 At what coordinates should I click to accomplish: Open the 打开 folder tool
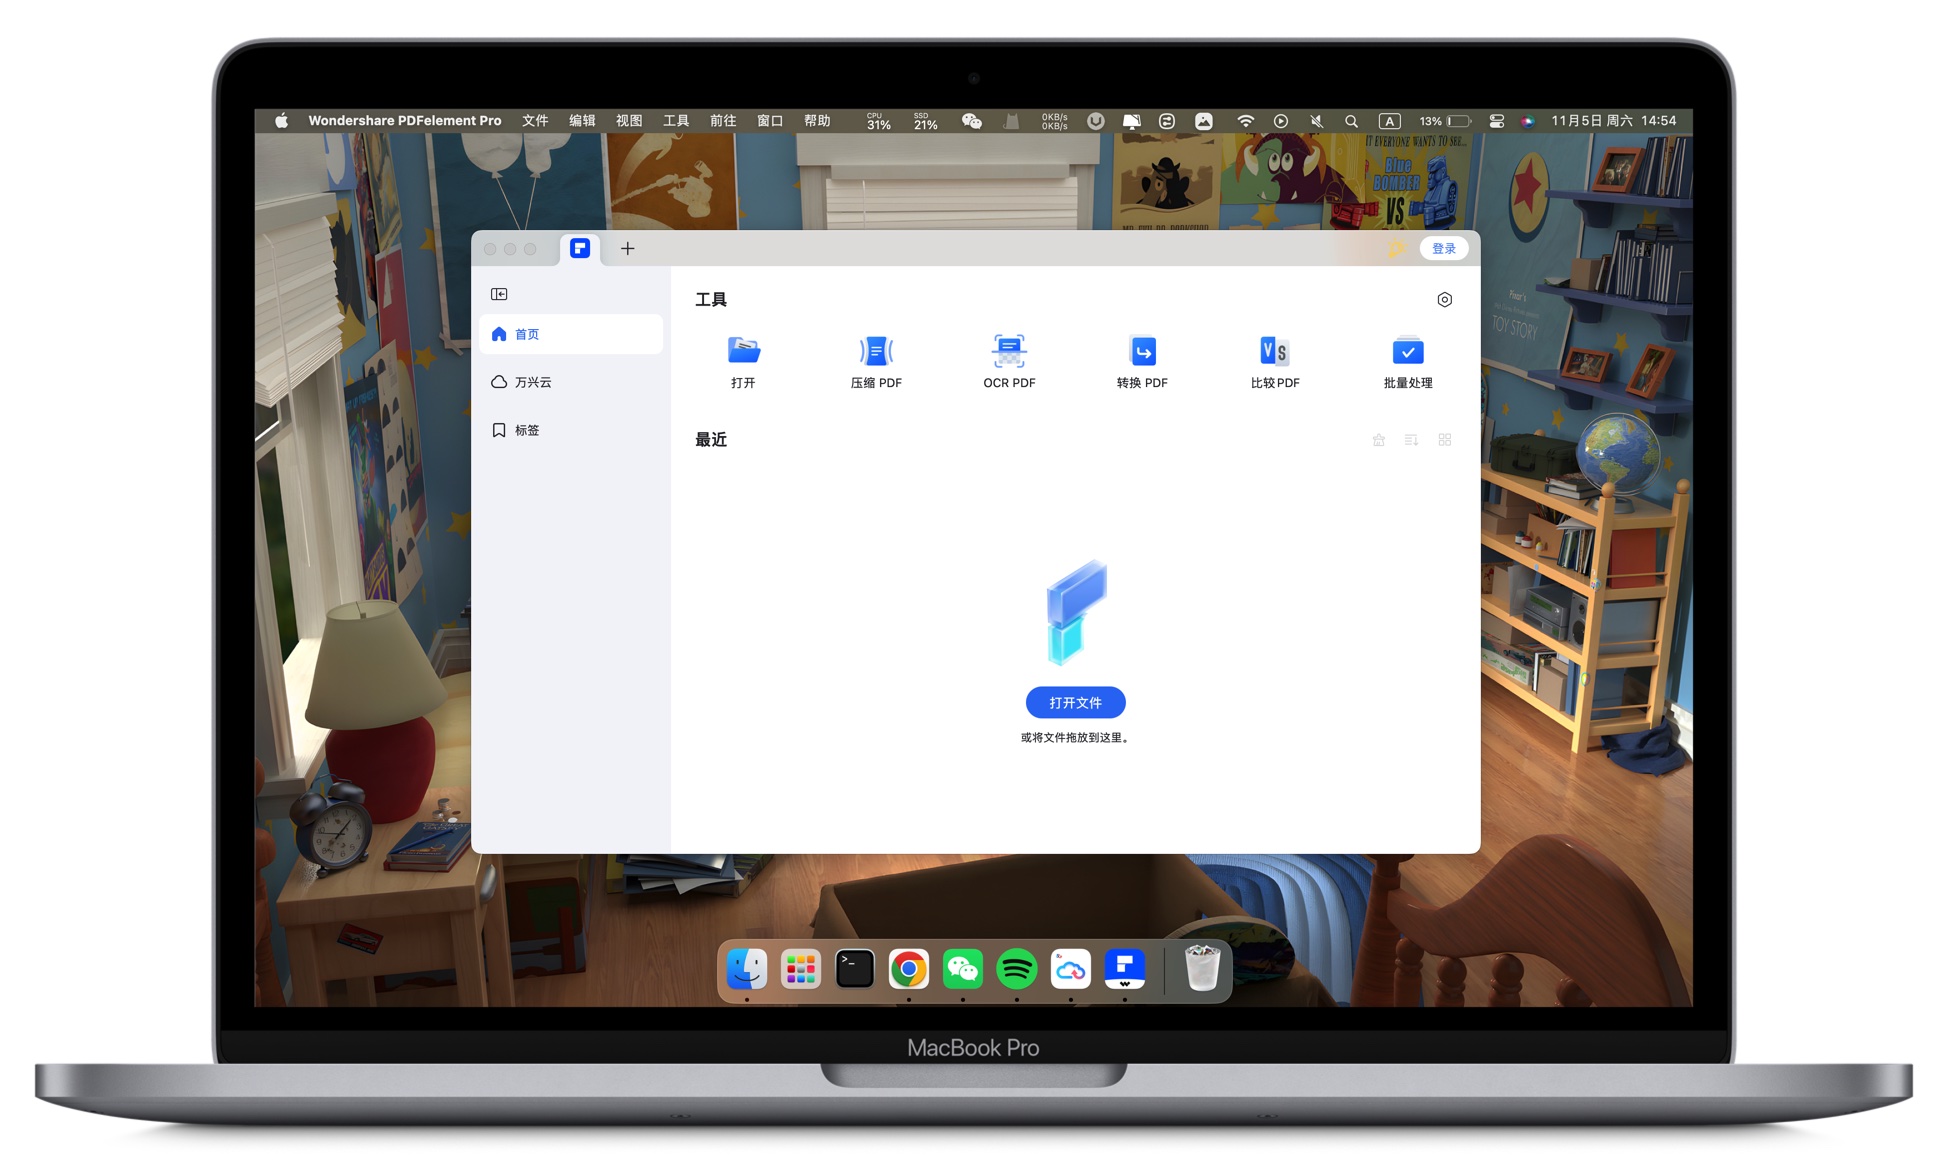click(743, 361)
